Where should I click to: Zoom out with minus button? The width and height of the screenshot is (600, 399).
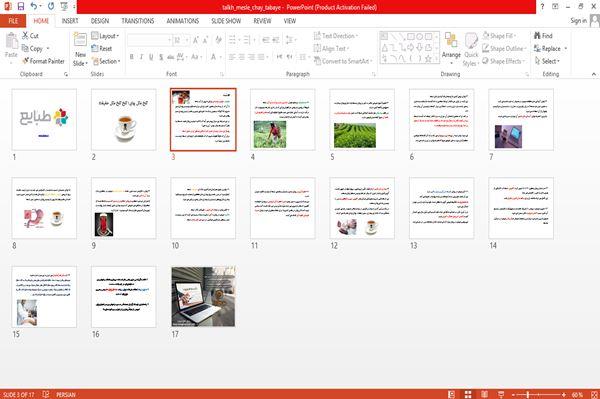514,394
